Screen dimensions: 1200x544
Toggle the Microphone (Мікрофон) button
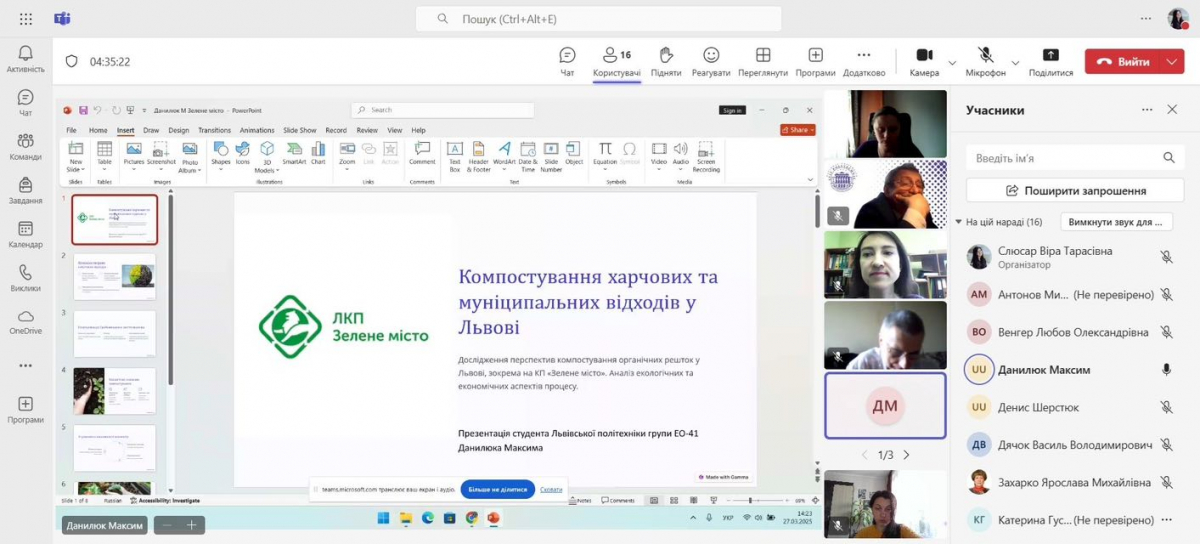[985, 61]
